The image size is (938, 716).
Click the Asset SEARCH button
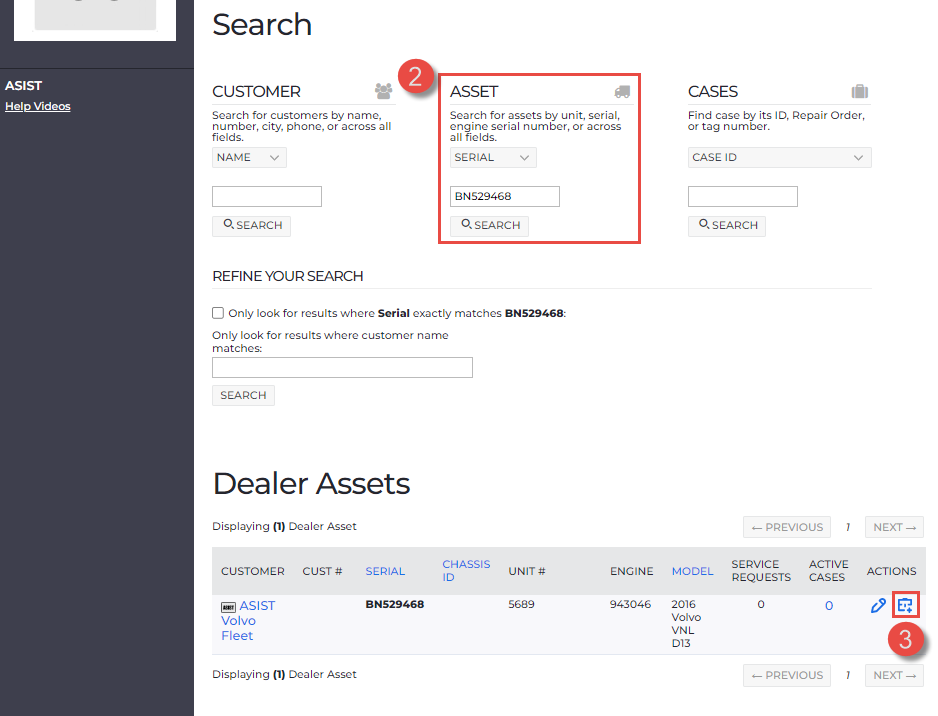coord(489,226)
